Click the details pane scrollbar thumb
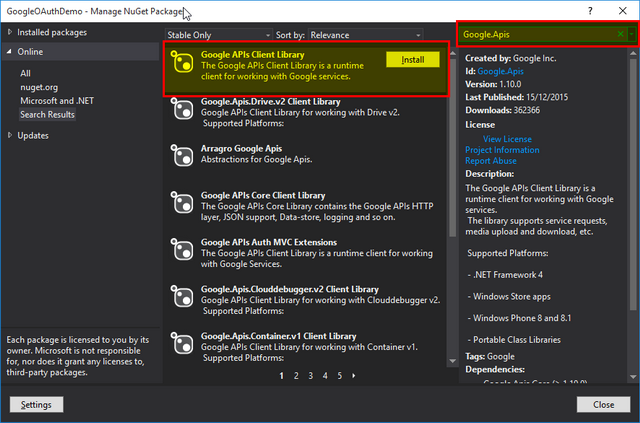640x423 pixels. [x=633, y=185]
